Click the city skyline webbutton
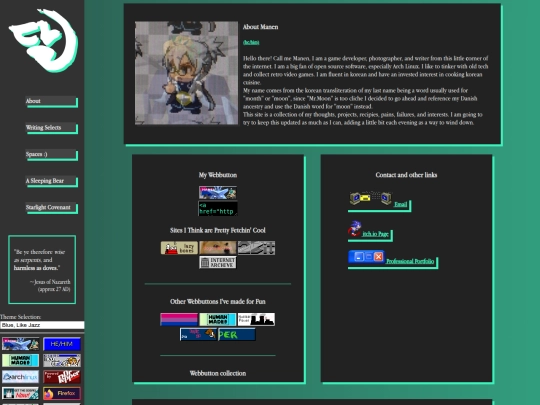Image resolution: width=540 pixels, height=405 pixels. coord(256,320)
